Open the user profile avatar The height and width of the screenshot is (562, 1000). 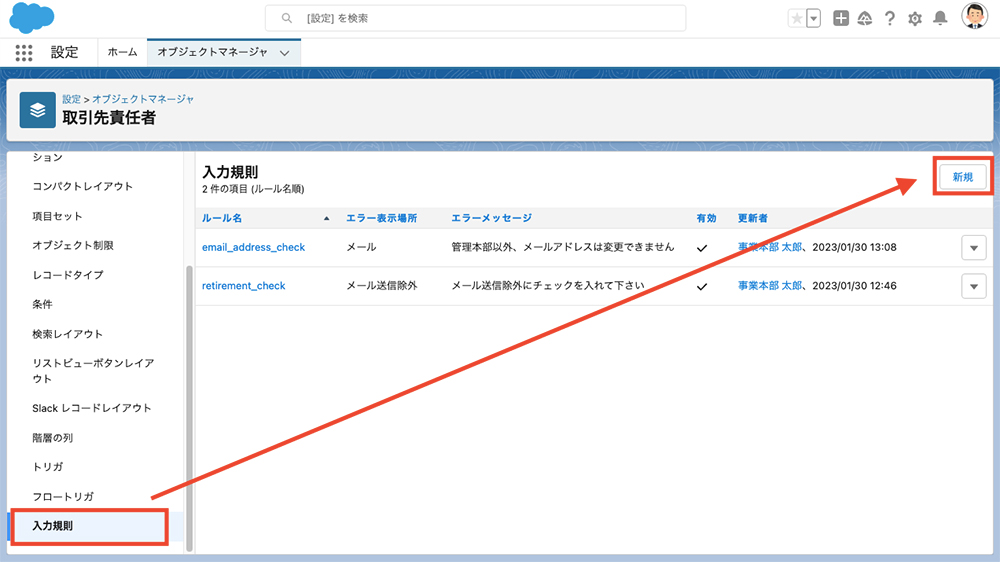(974, 17)
